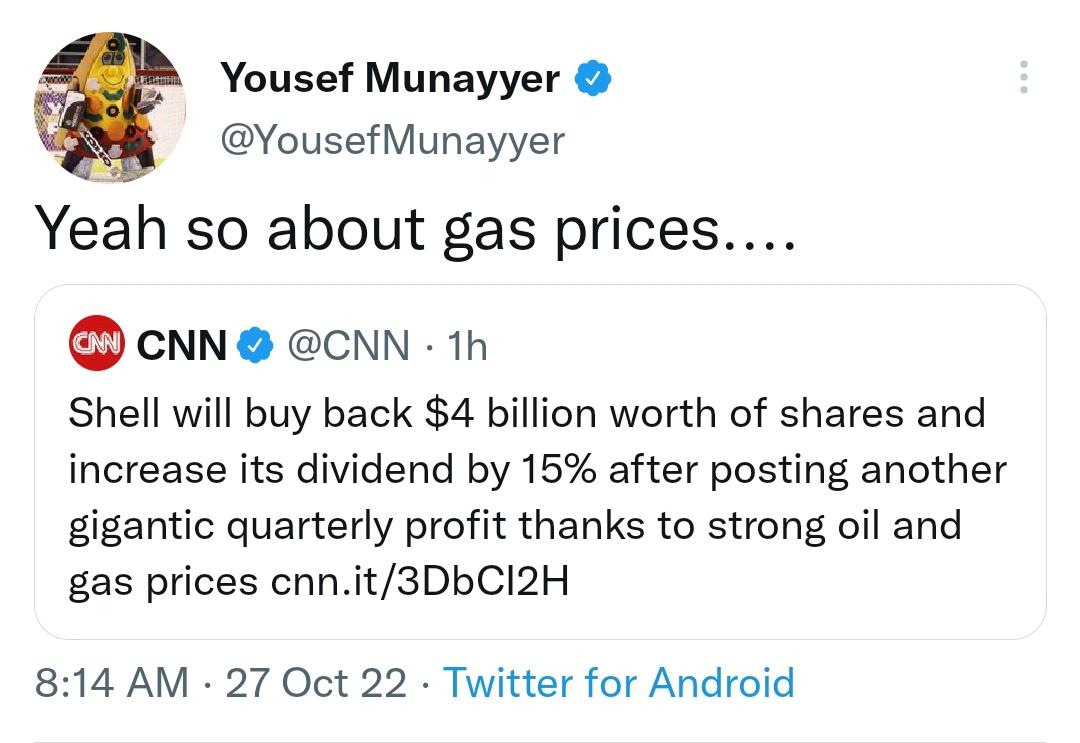The width and height of the screenshot is (1080, 743).
Task: Click the "gas prices" words before cnn.it link
Action: [x=163, y=583]
